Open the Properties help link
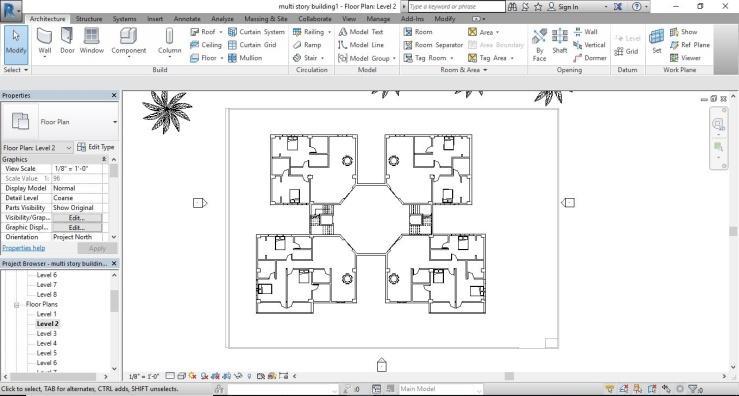 pos(24,248)
